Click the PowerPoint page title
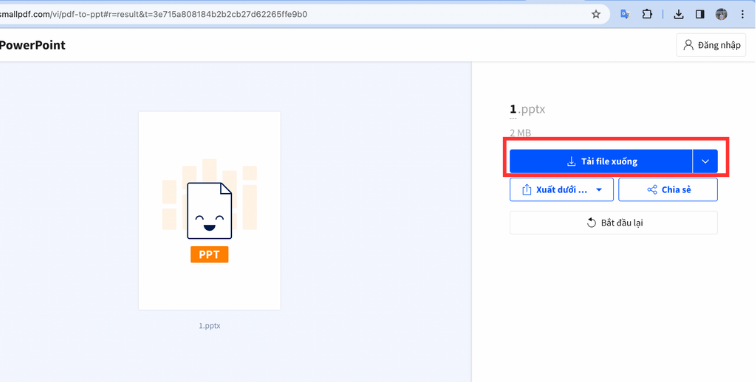The image size is (756, 382). click(x=32, y=45)
